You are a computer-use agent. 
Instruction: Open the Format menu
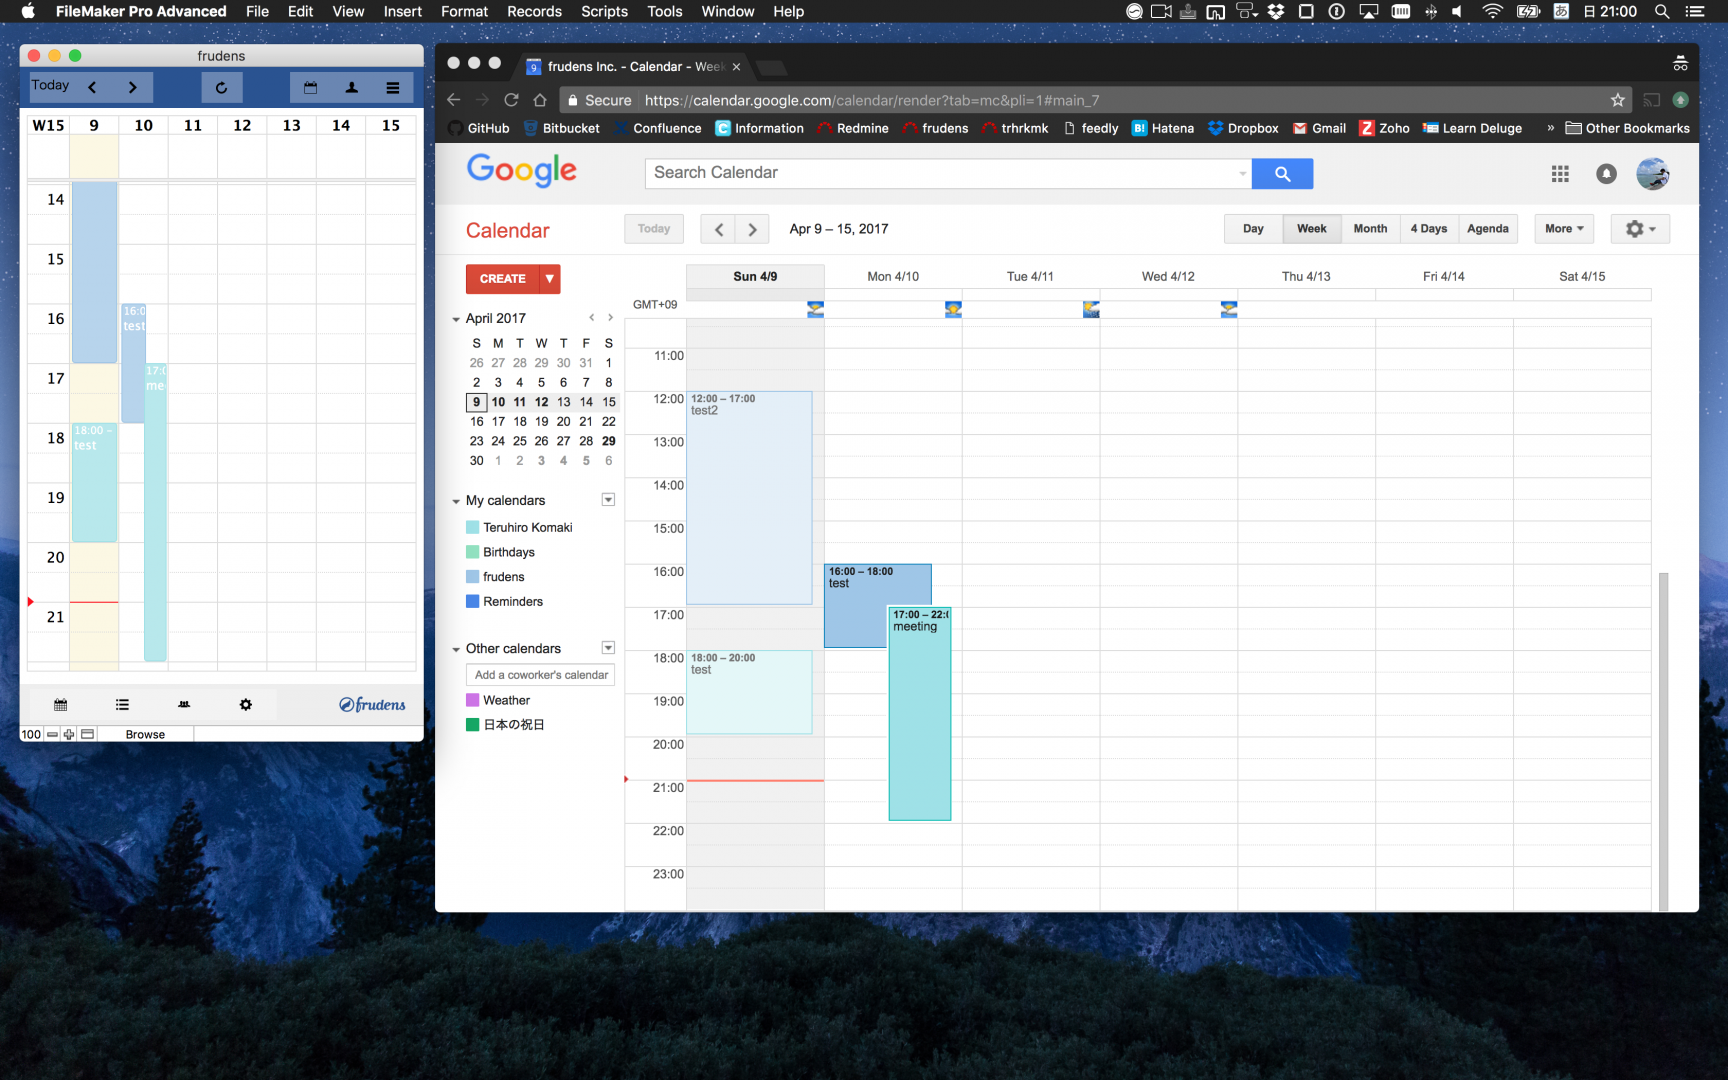click(x=464, y=12)
